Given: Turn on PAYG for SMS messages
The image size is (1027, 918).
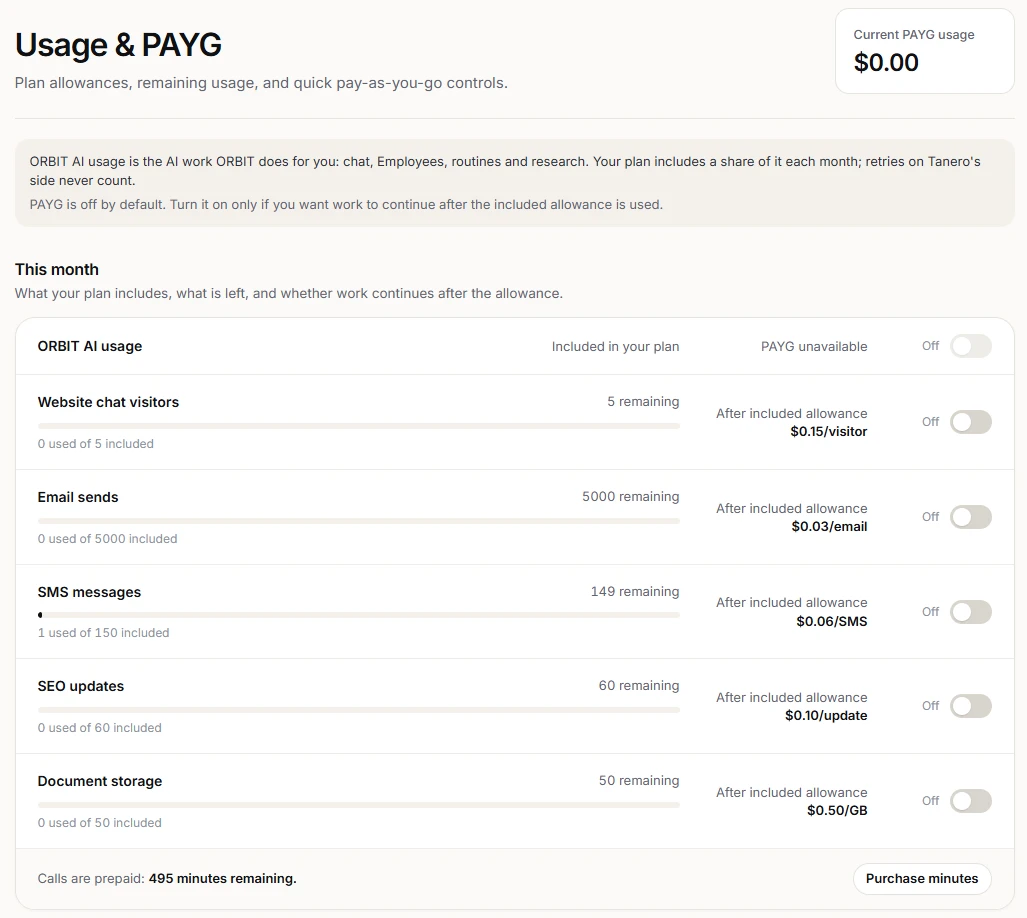Looking at the screenshot, I should pyautogui.click(x=971, y=612).
